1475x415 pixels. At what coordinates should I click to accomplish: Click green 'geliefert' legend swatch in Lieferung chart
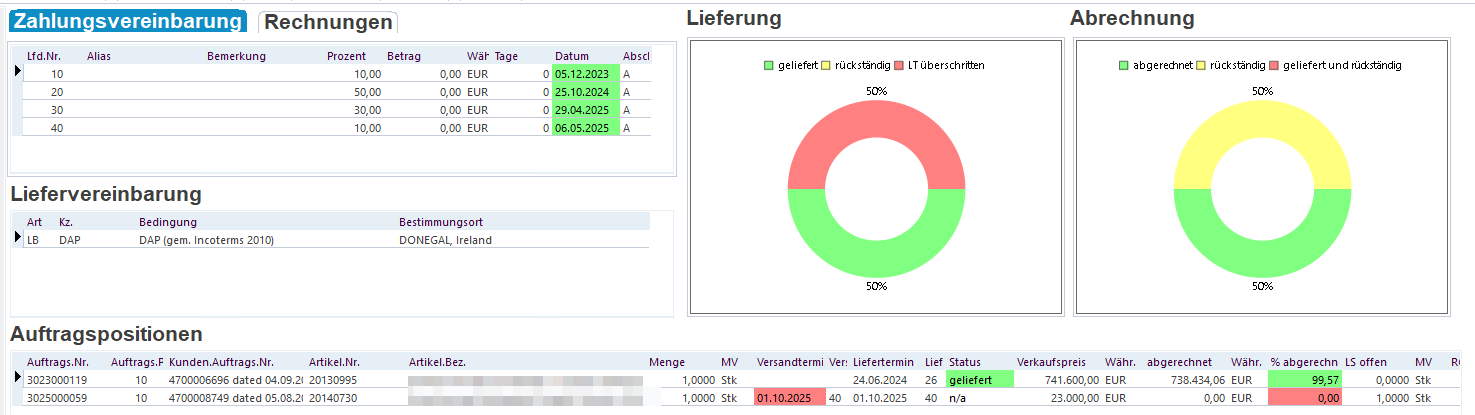click(x=768, y=65)
